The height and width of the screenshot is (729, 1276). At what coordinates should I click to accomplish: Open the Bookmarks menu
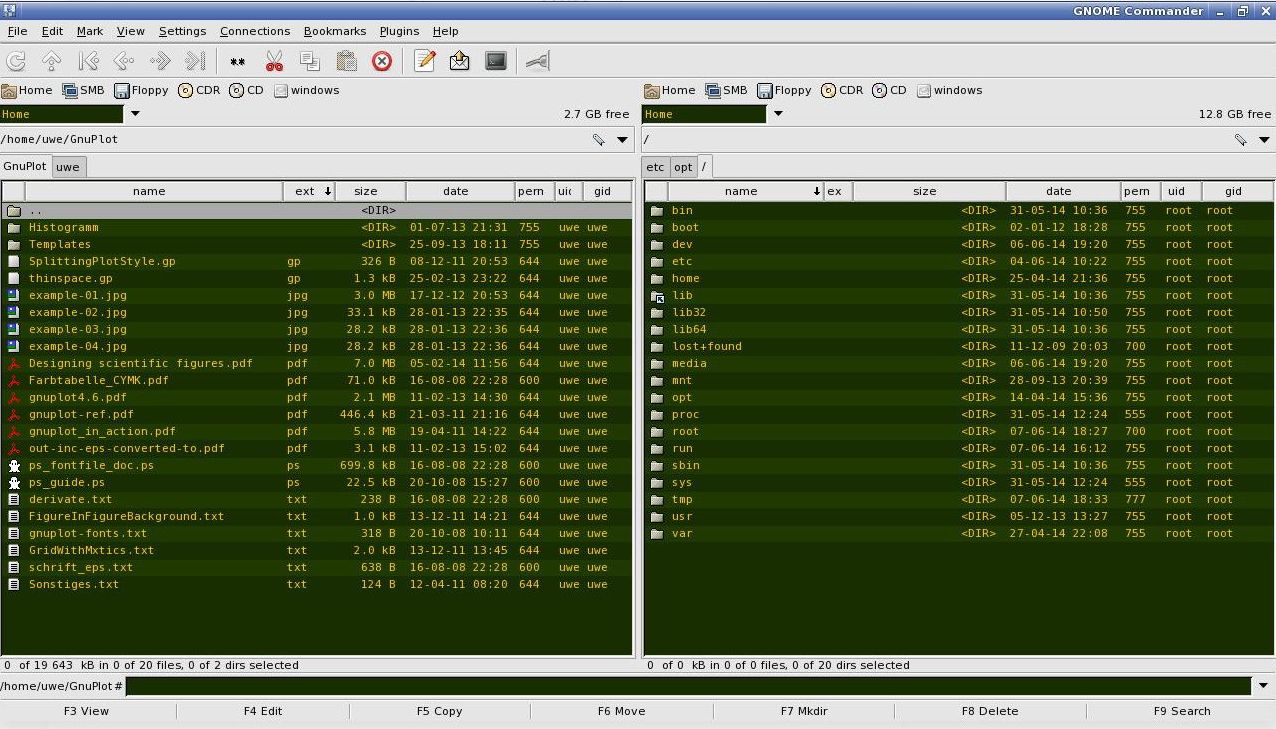pyautogui.click(x=335, y=31)
